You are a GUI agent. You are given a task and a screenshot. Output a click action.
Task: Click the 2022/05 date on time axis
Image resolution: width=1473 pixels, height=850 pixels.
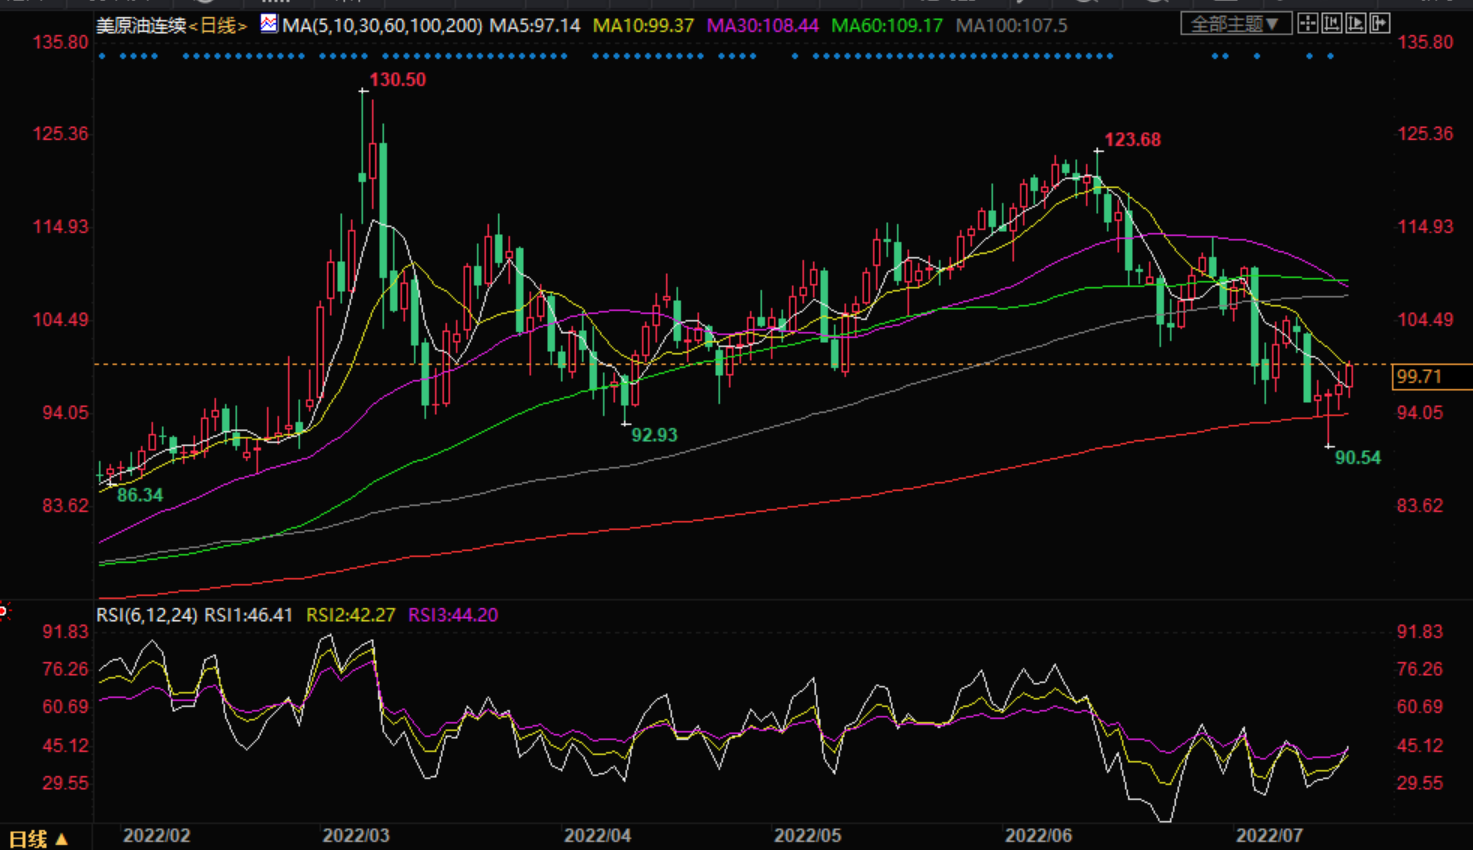[x=808, y=836]
